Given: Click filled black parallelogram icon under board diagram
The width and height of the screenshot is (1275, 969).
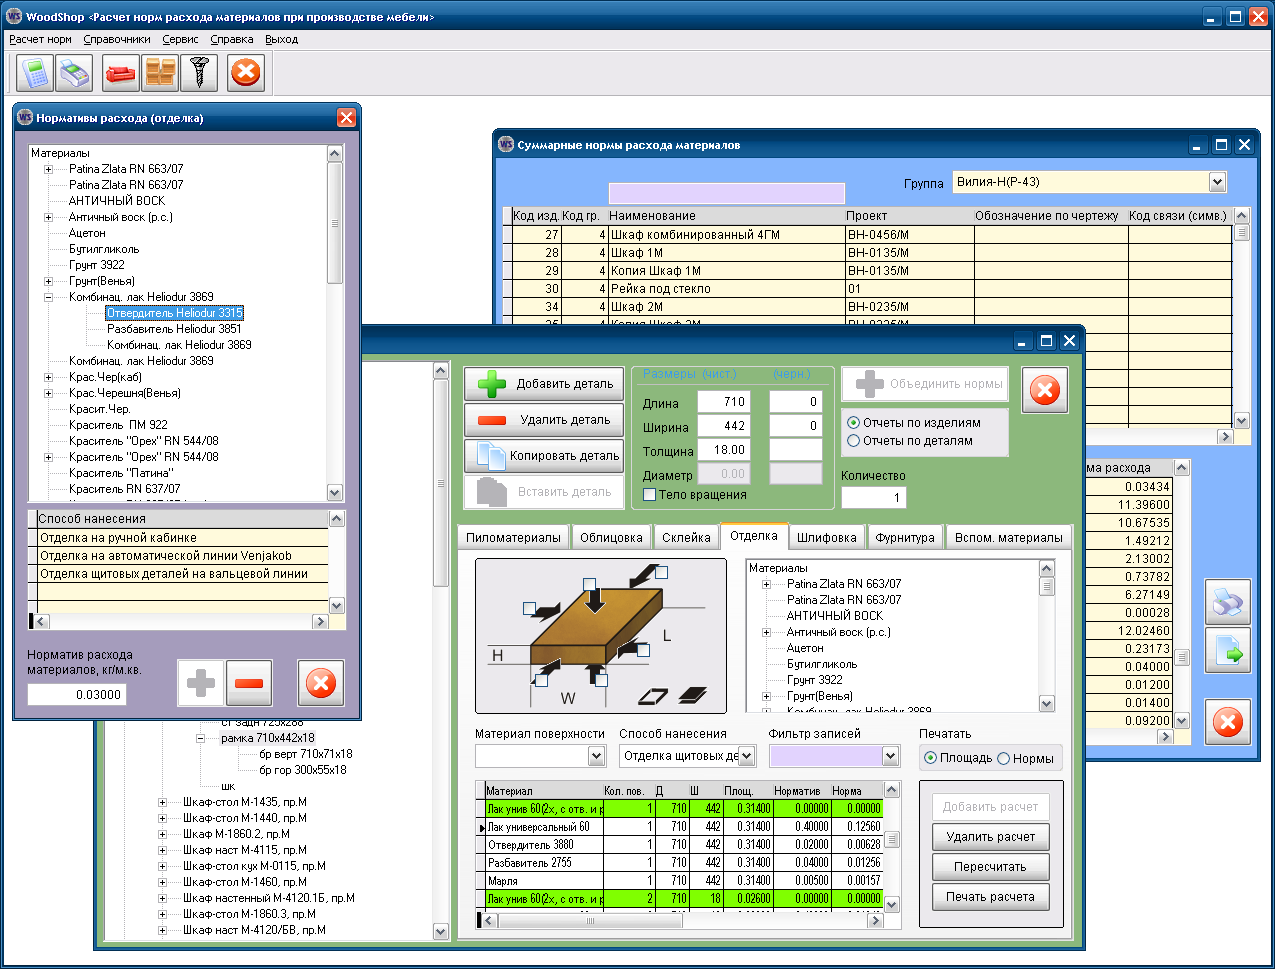Looking at the screenshot, I should (692, 695).
